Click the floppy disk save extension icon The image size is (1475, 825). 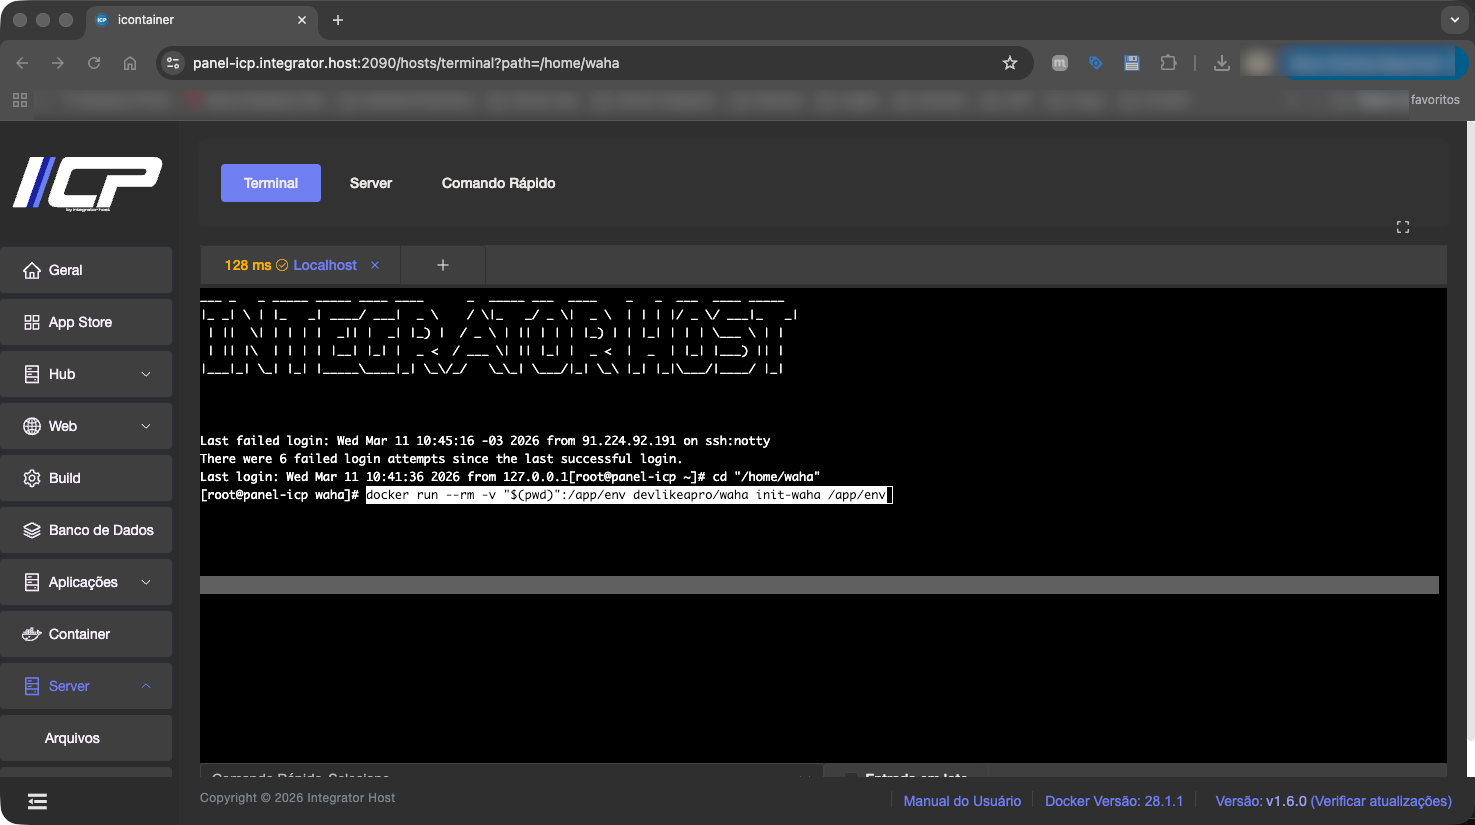click(x=1132, y=63)
